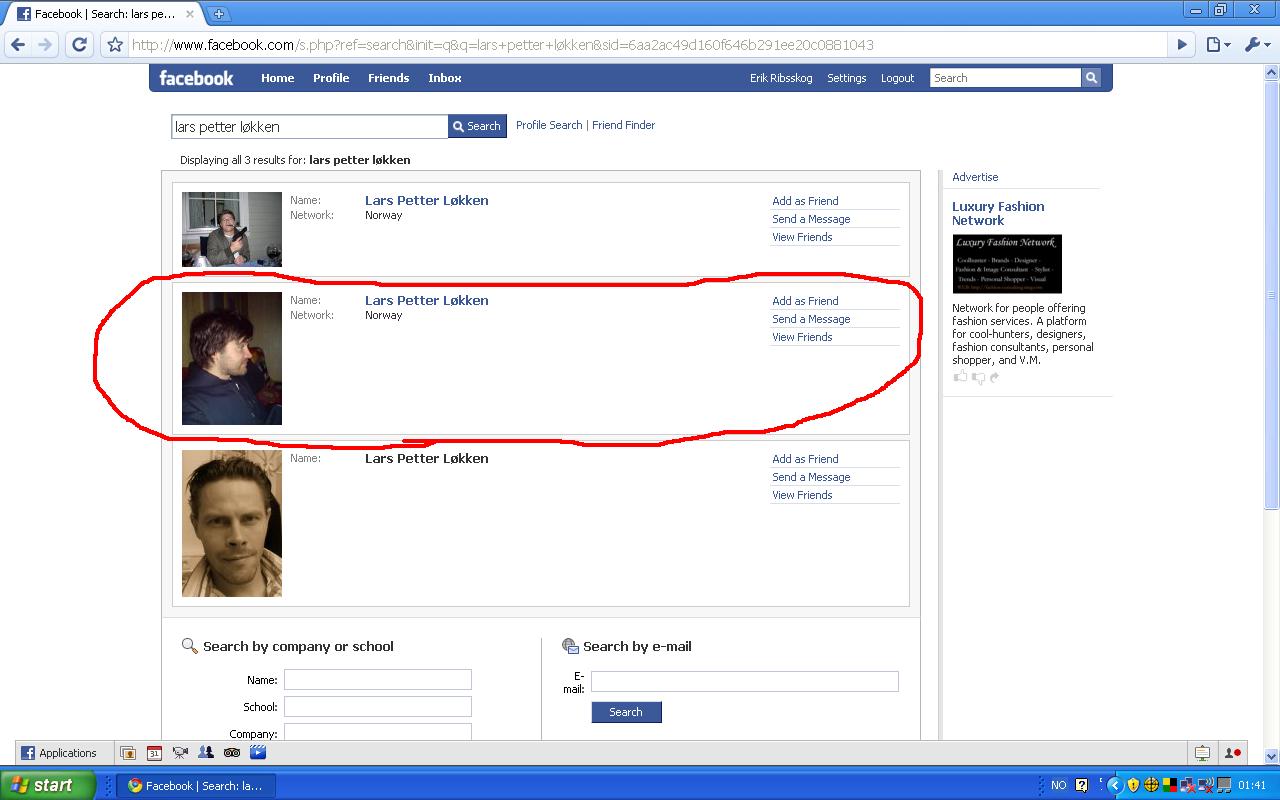Send a message to the second result
This screenshot has height=800, width=1280.
tap(811, 319)
